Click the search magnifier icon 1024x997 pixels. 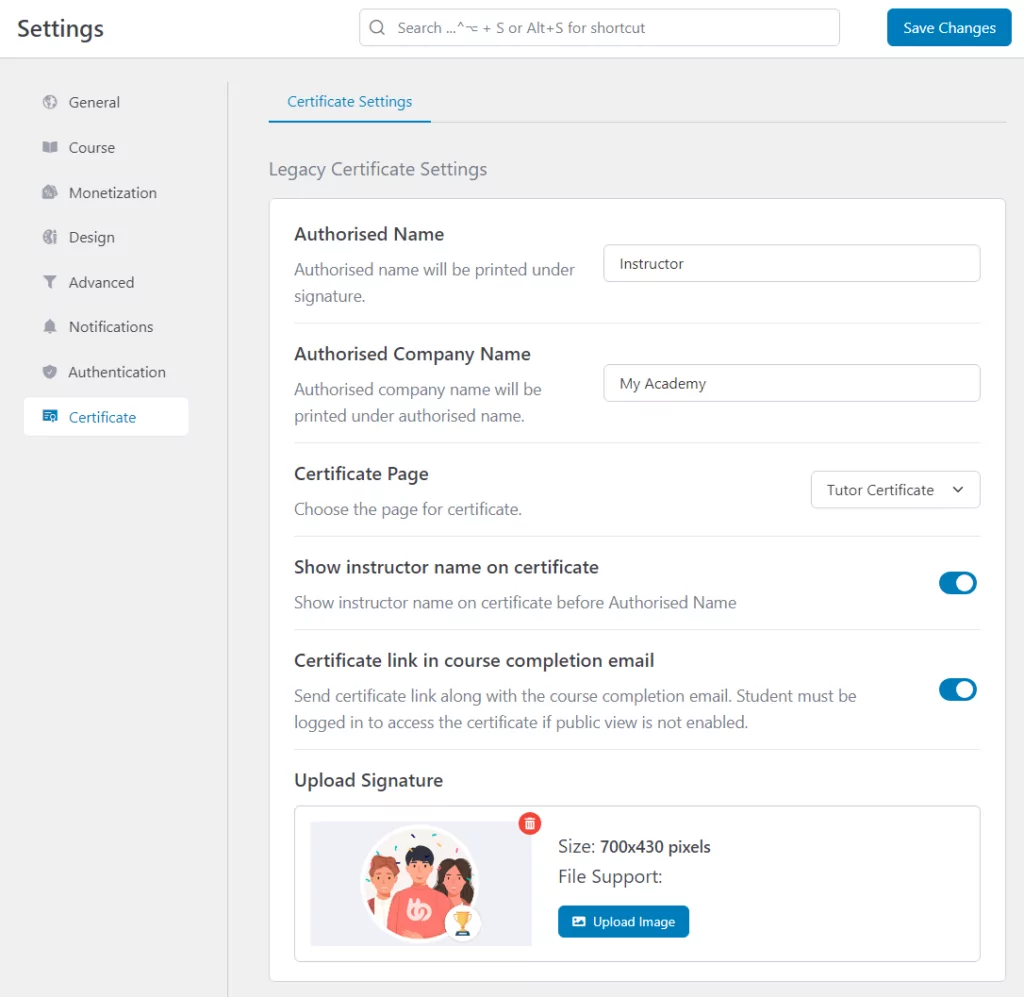coord(377,27)
